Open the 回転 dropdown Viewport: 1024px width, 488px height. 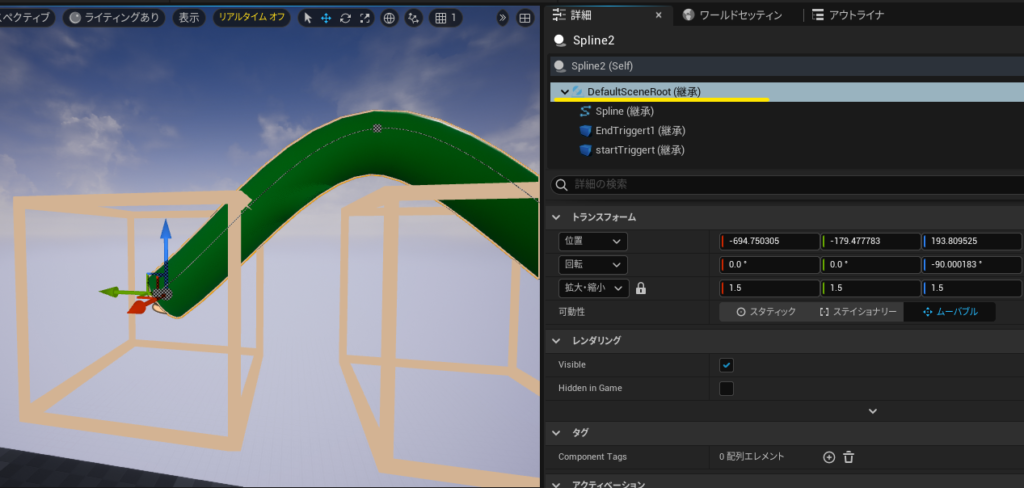click(x=592, y=265)
